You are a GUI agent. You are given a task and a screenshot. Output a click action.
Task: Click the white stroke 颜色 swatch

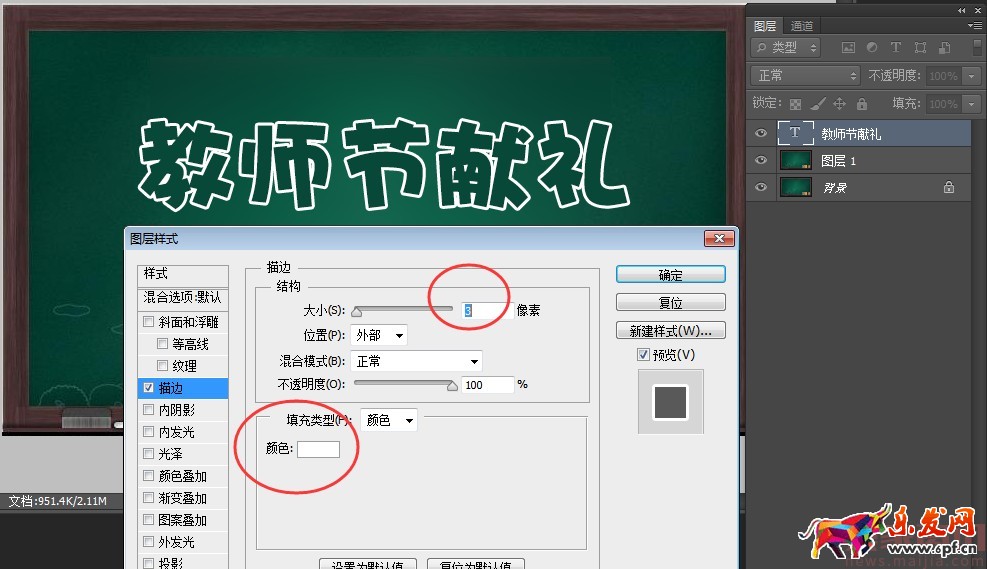(318, 450)
